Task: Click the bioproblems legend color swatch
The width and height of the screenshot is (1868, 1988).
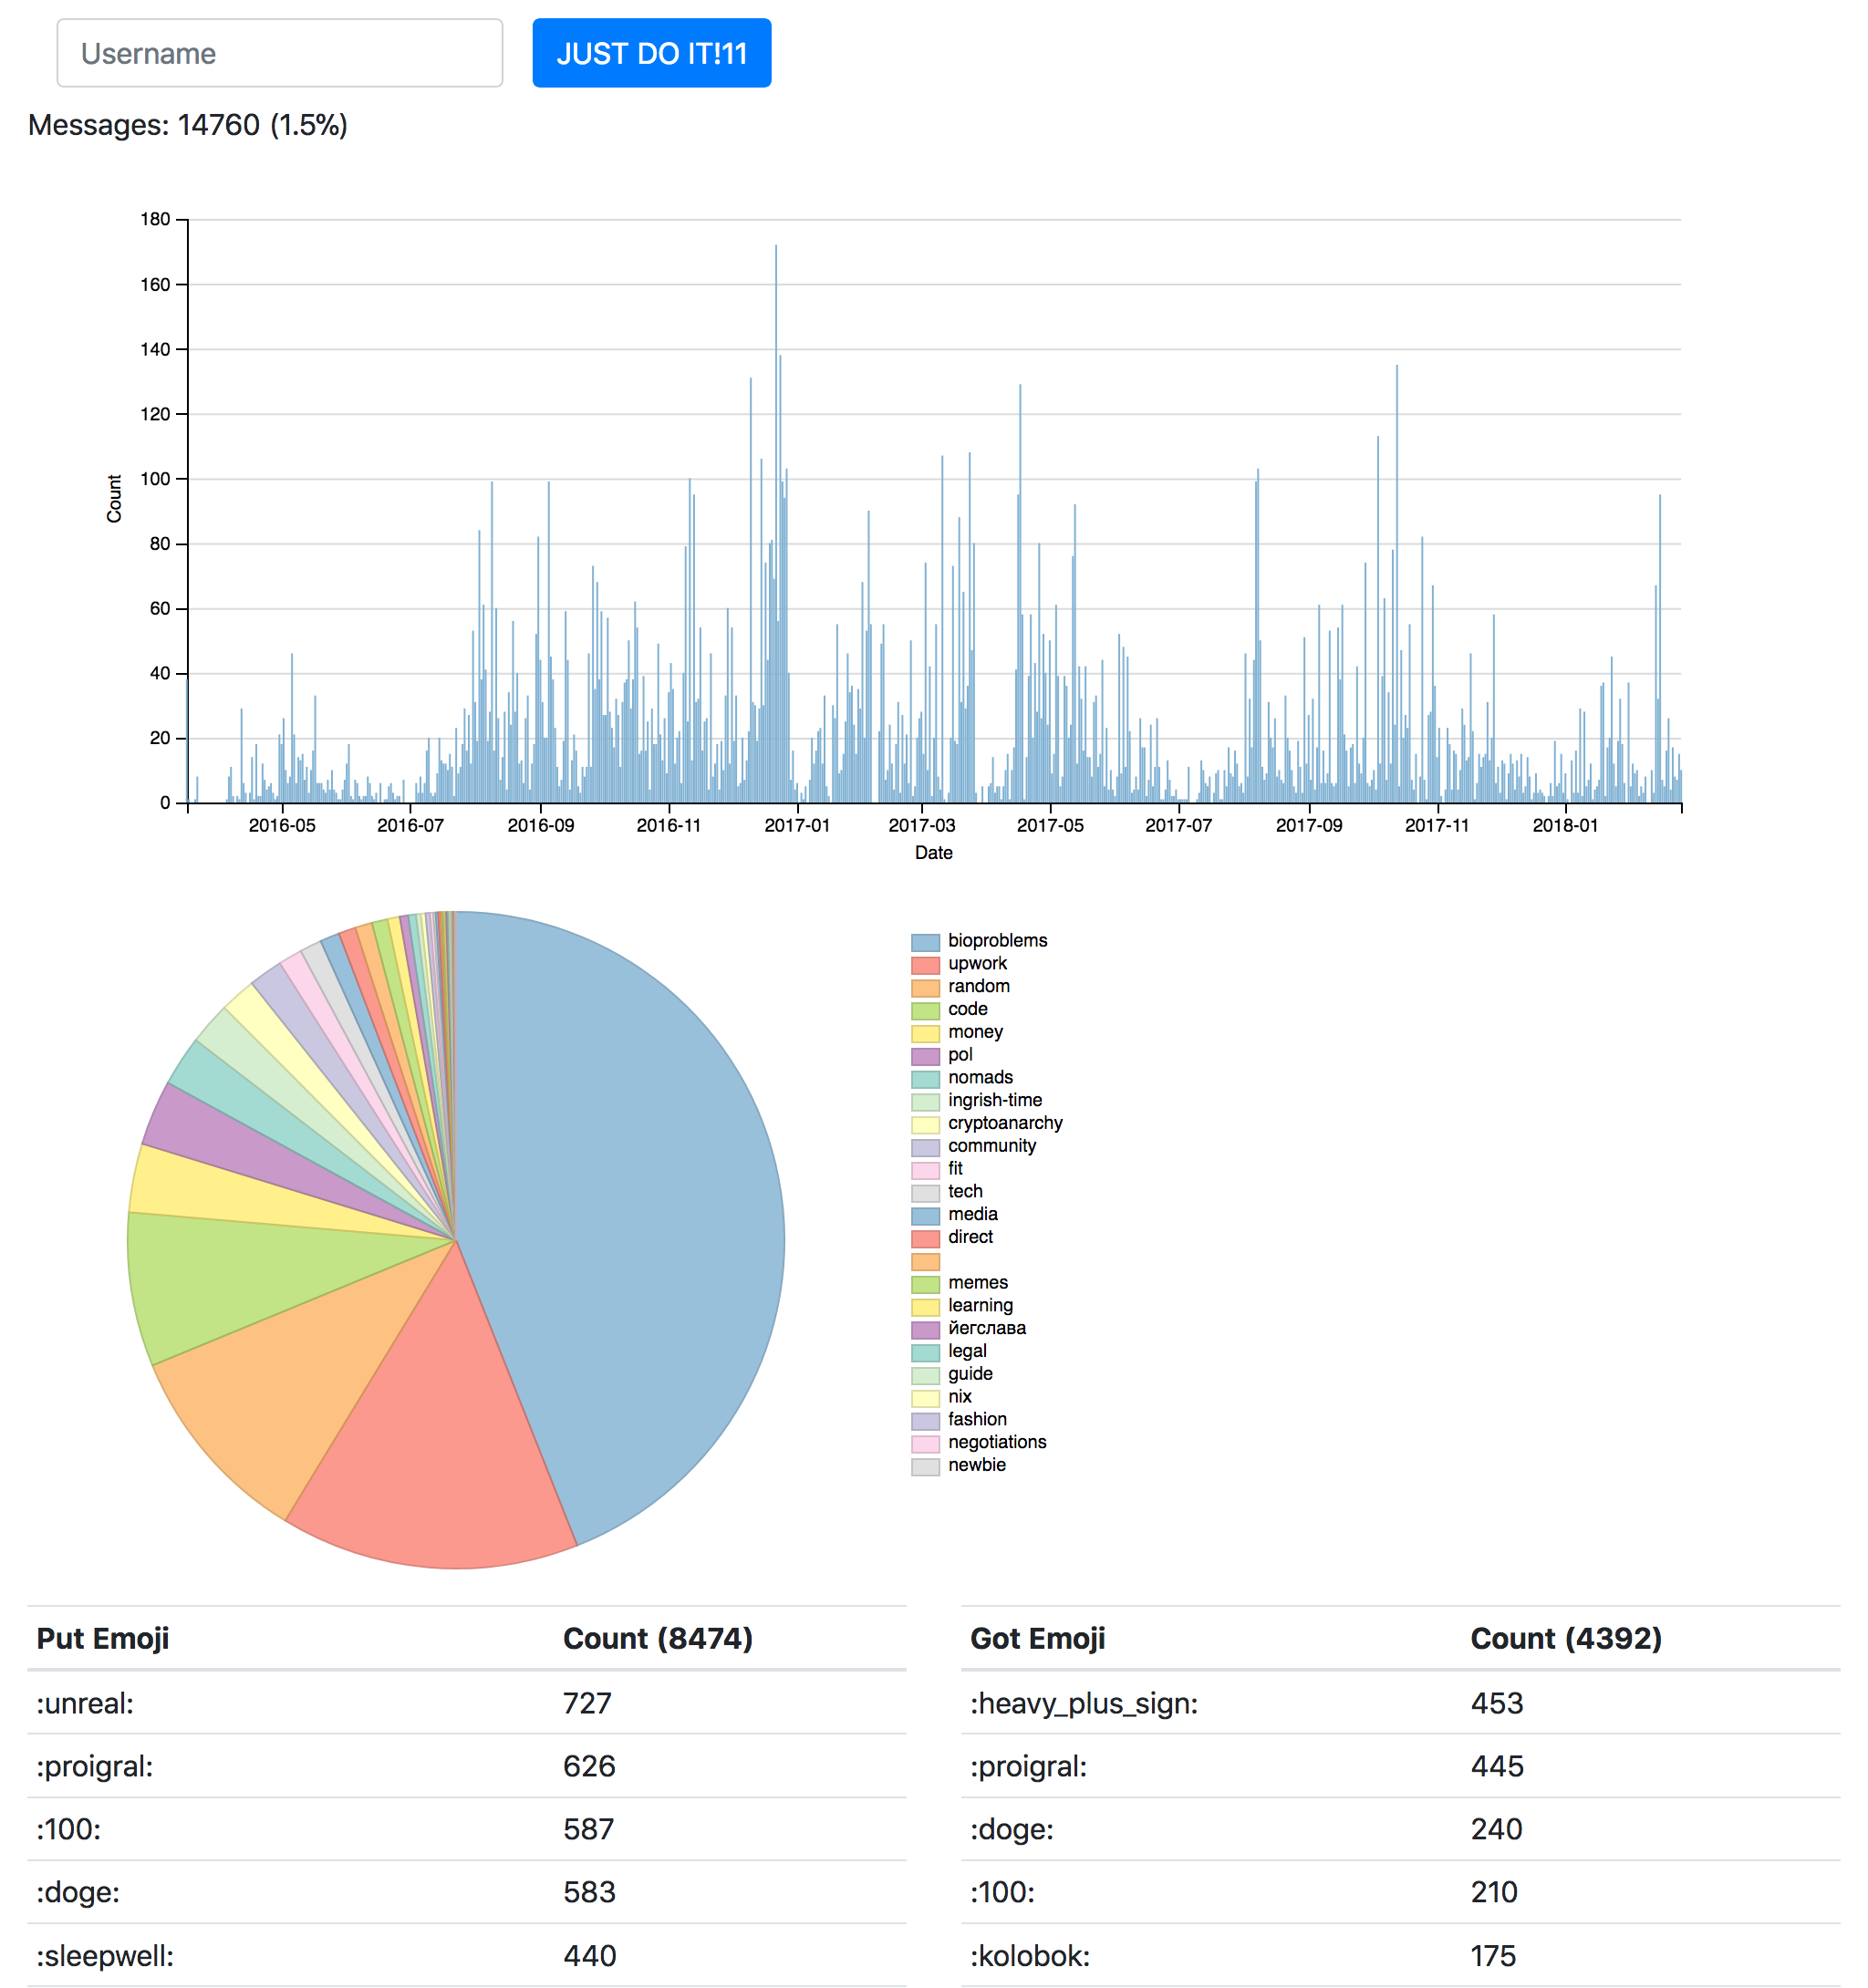Action: pyautogui.click(x=925, y=942)
